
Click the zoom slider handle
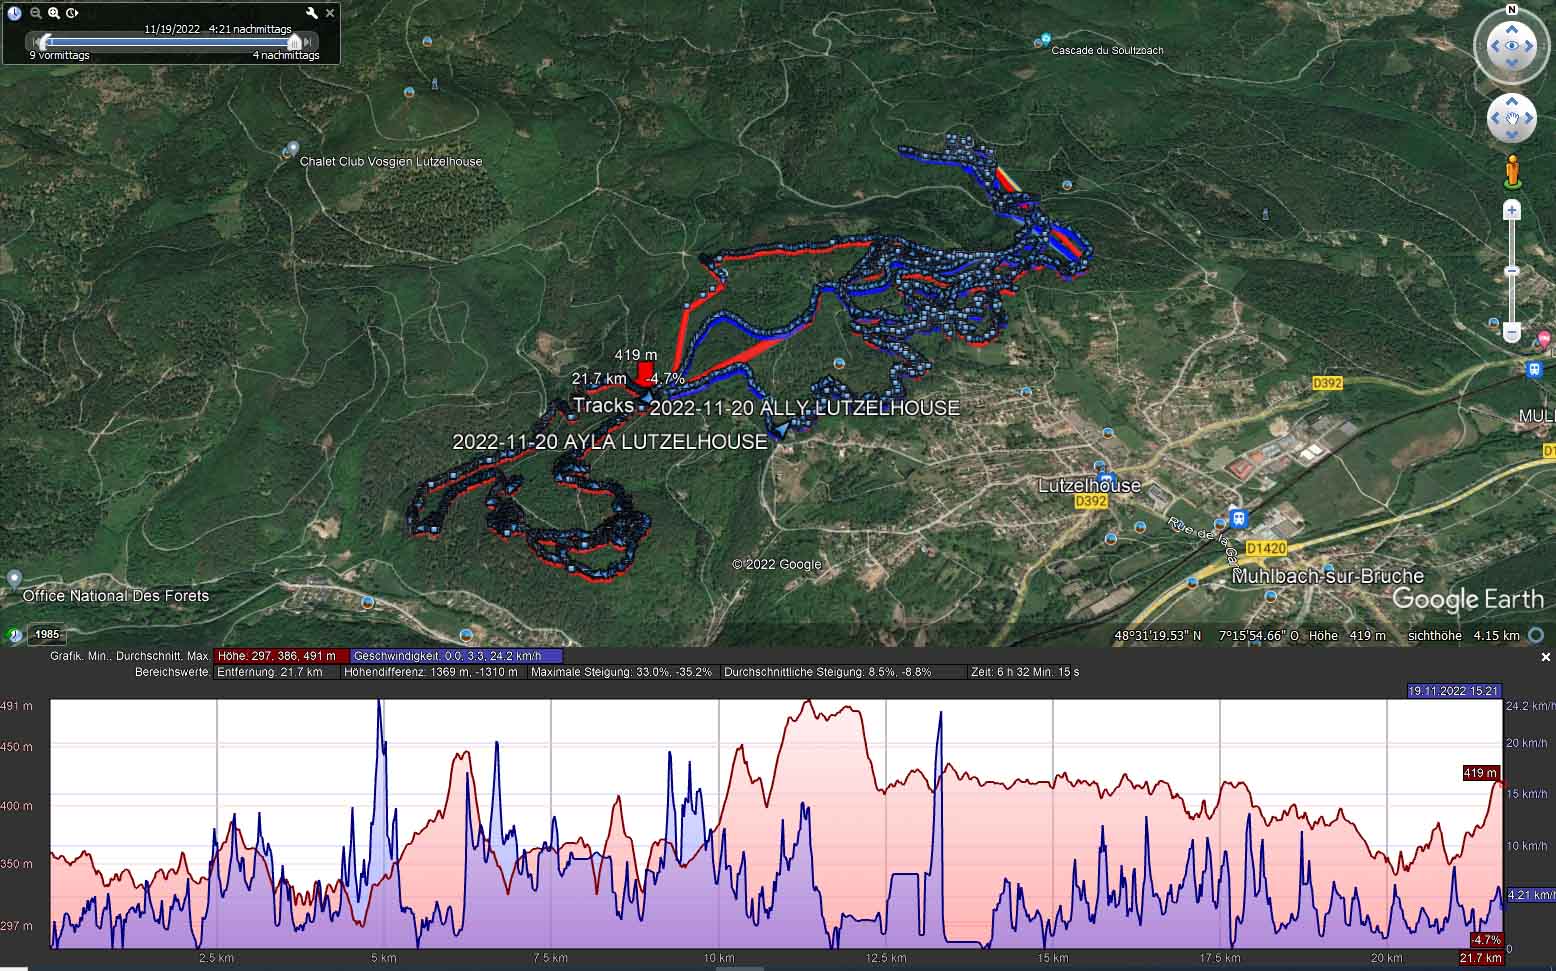pyautogui.click(x=1511, y=271)
